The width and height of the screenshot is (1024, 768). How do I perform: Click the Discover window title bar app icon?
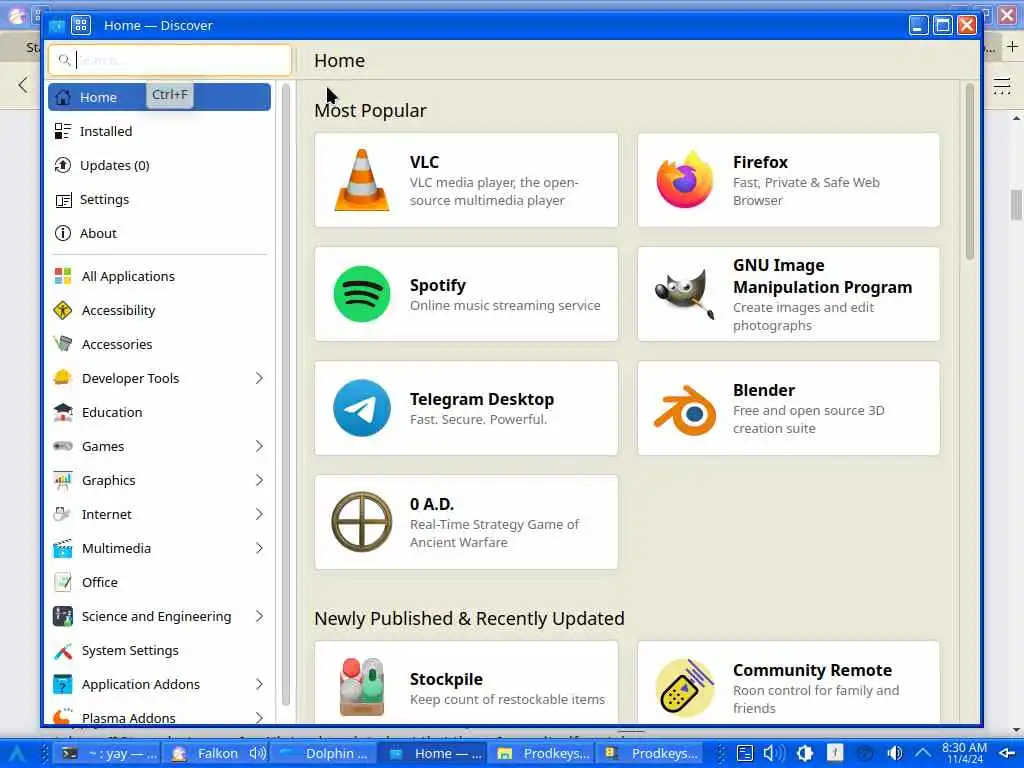pyautogui.click(x=57, y=25)
